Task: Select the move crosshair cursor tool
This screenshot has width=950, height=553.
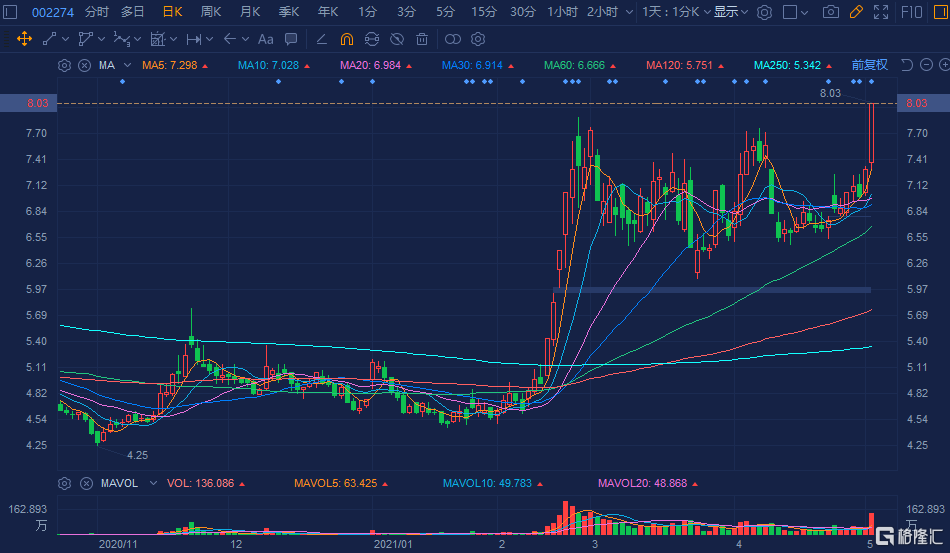Action: 24,39
